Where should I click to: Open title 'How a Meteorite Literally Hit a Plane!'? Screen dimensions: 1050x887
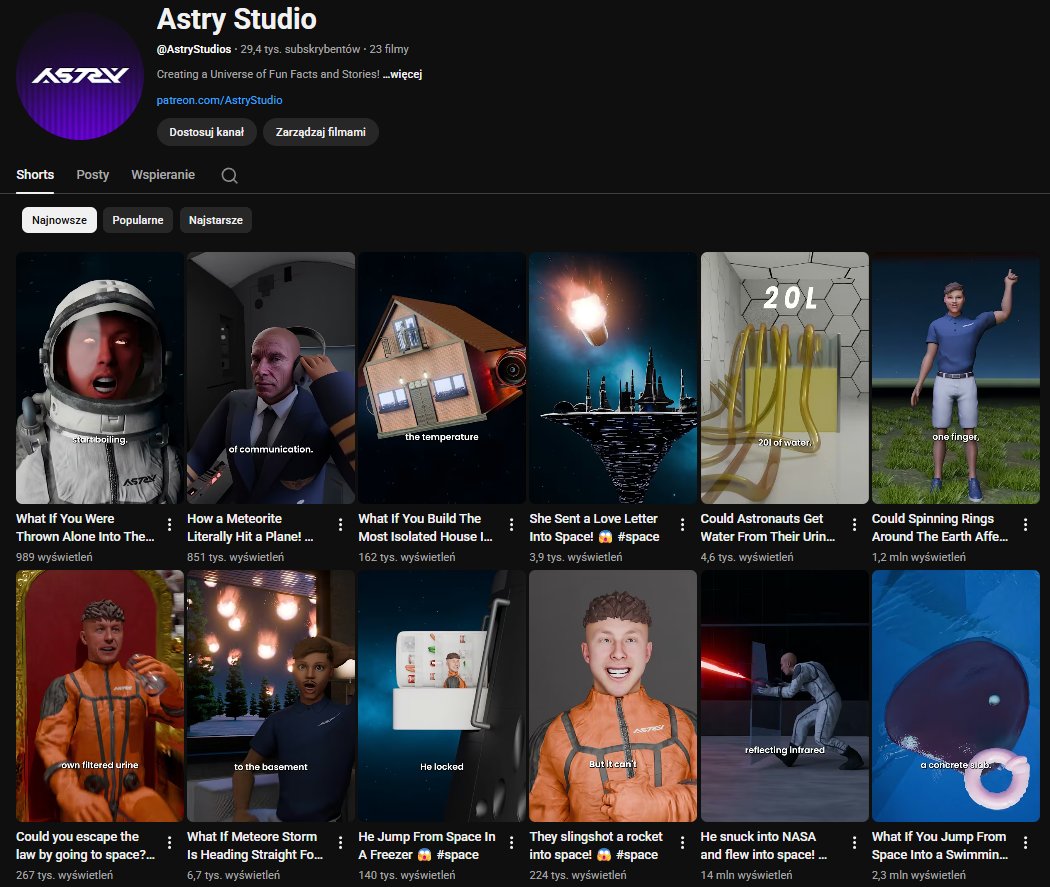tap(250, 528)
